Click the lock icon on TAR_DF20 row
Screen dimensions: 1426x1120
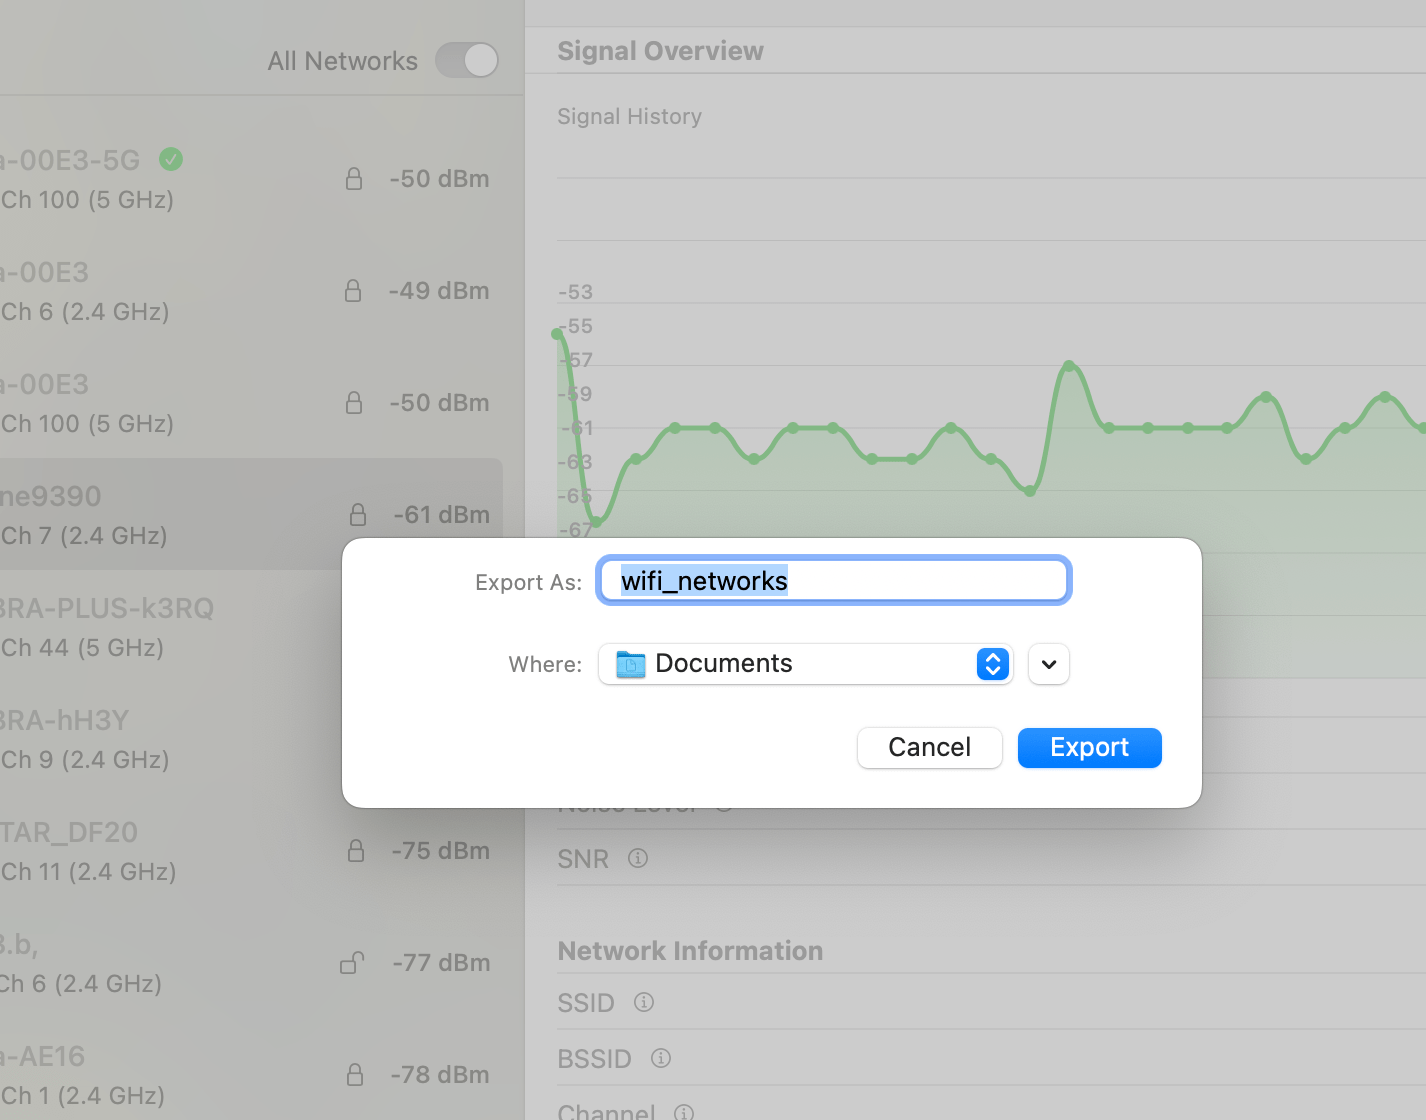[x=356, y=851]
